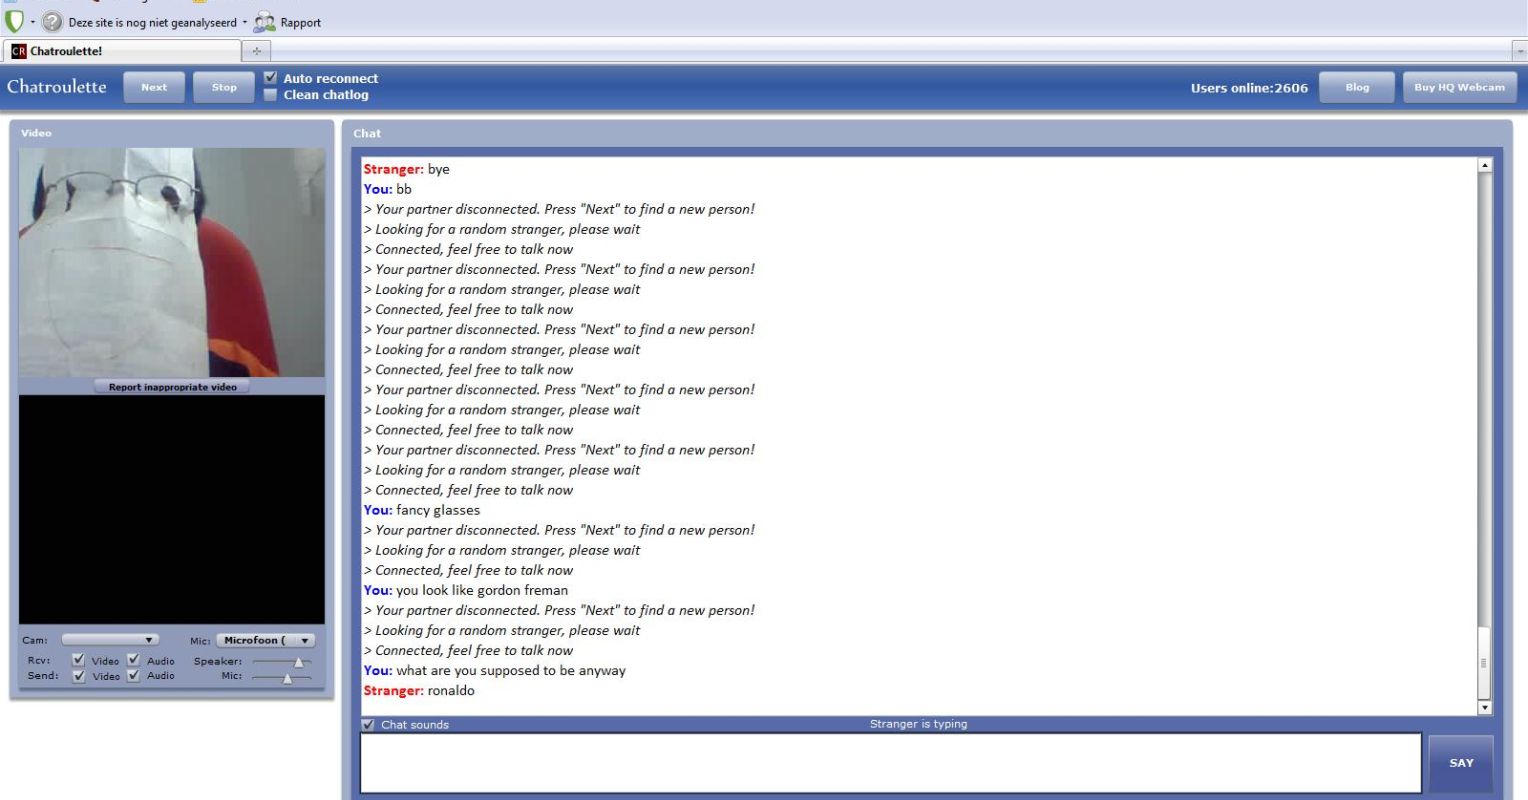Click the chat message input box
The height and width of the screenshot is (800, 1528).
tap(890, 763)
